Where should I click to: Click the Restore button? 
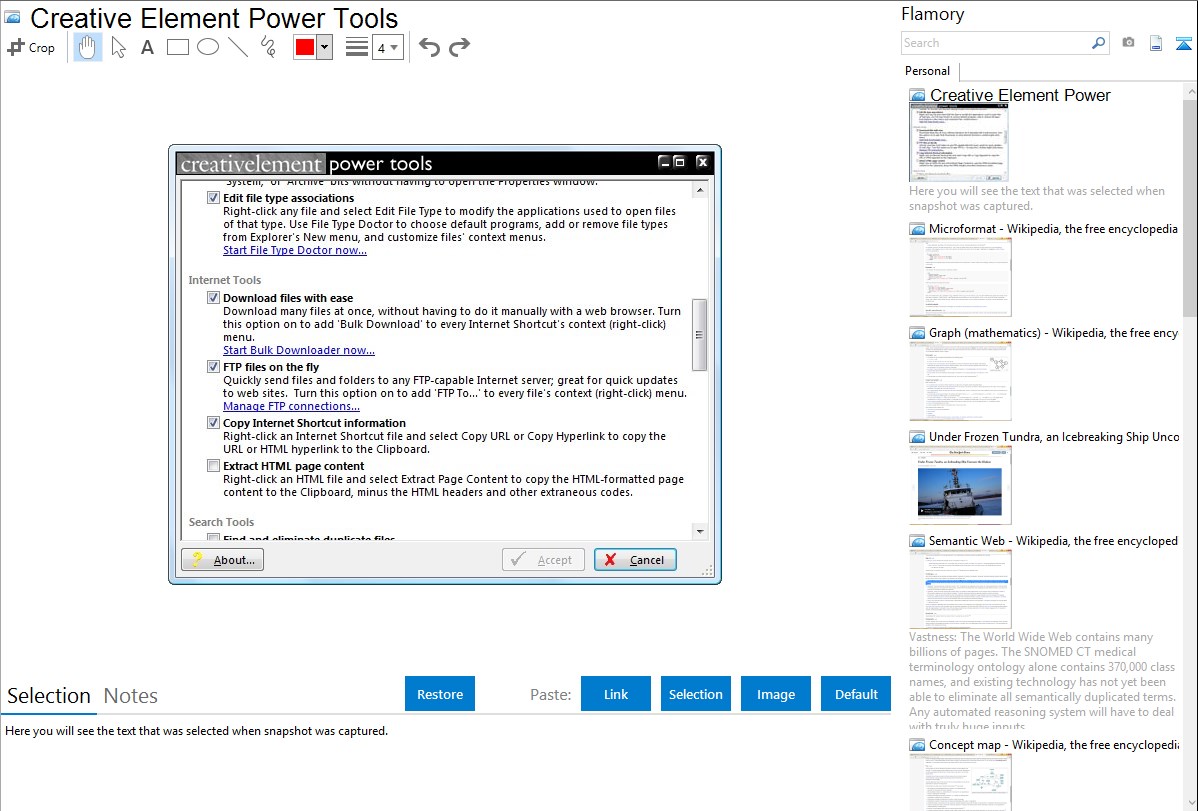tap(440, 694)
